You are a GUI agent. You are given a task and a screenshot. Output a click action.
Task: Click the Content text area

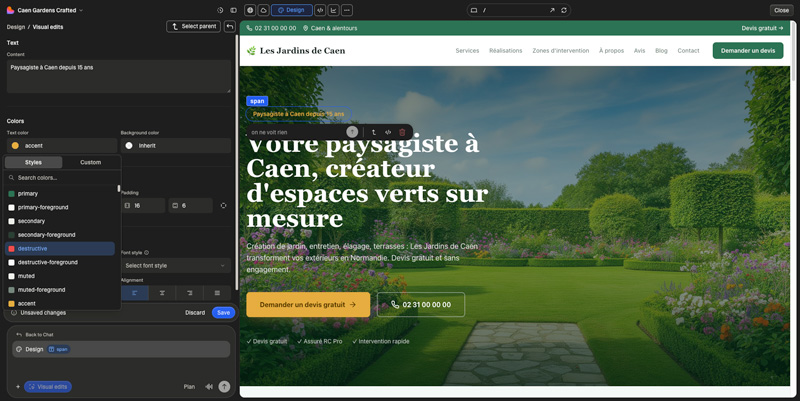coord(119,77)
